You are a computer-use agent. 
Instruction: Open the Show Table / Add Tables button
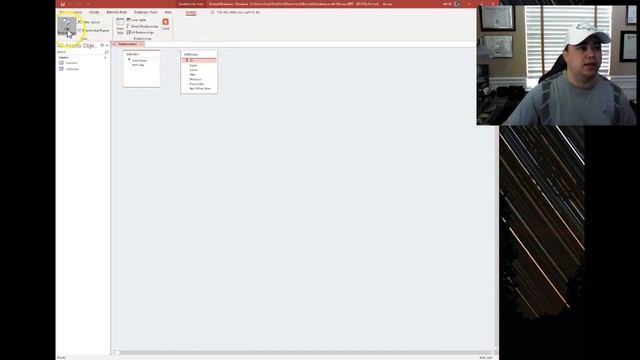(x=120, y=27)
